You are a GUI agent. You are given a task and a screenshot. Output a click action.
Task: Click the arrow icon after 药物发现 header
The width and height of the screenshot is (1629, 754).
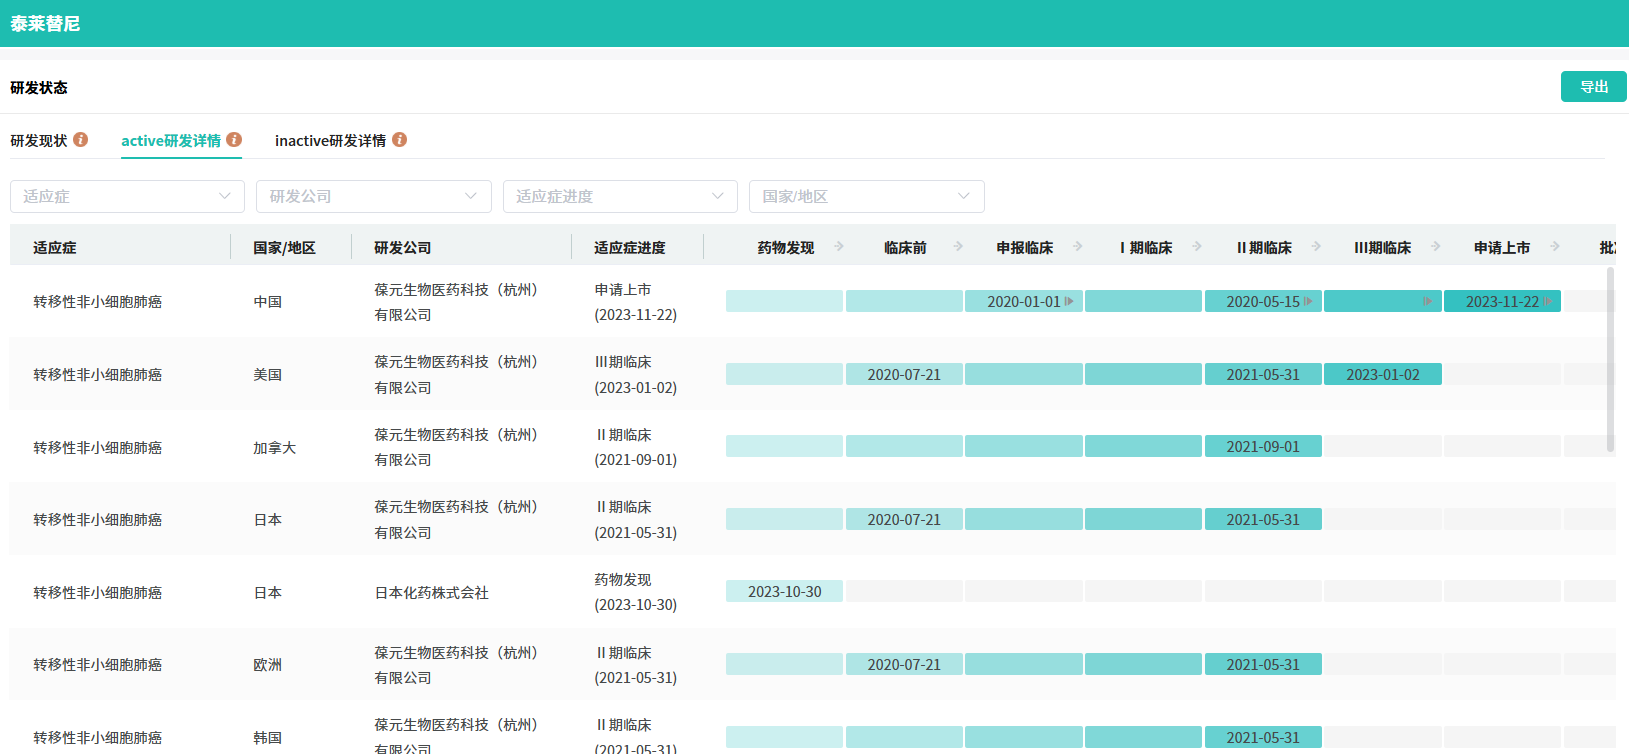tap(839, 246)
